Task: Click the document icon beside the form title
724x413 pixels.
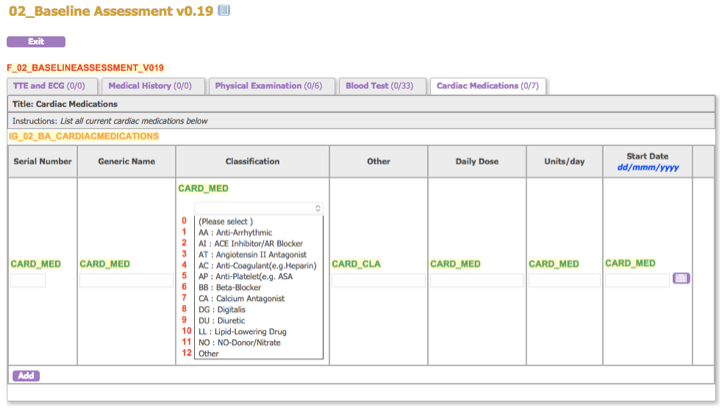Action: tap(224, 11)
